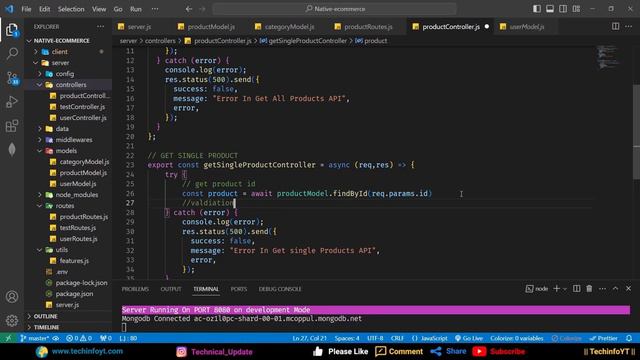Switch to the DEBUG CONSOLE tab
The height and width of the screenshot is (360, 640).
[280, 289]
